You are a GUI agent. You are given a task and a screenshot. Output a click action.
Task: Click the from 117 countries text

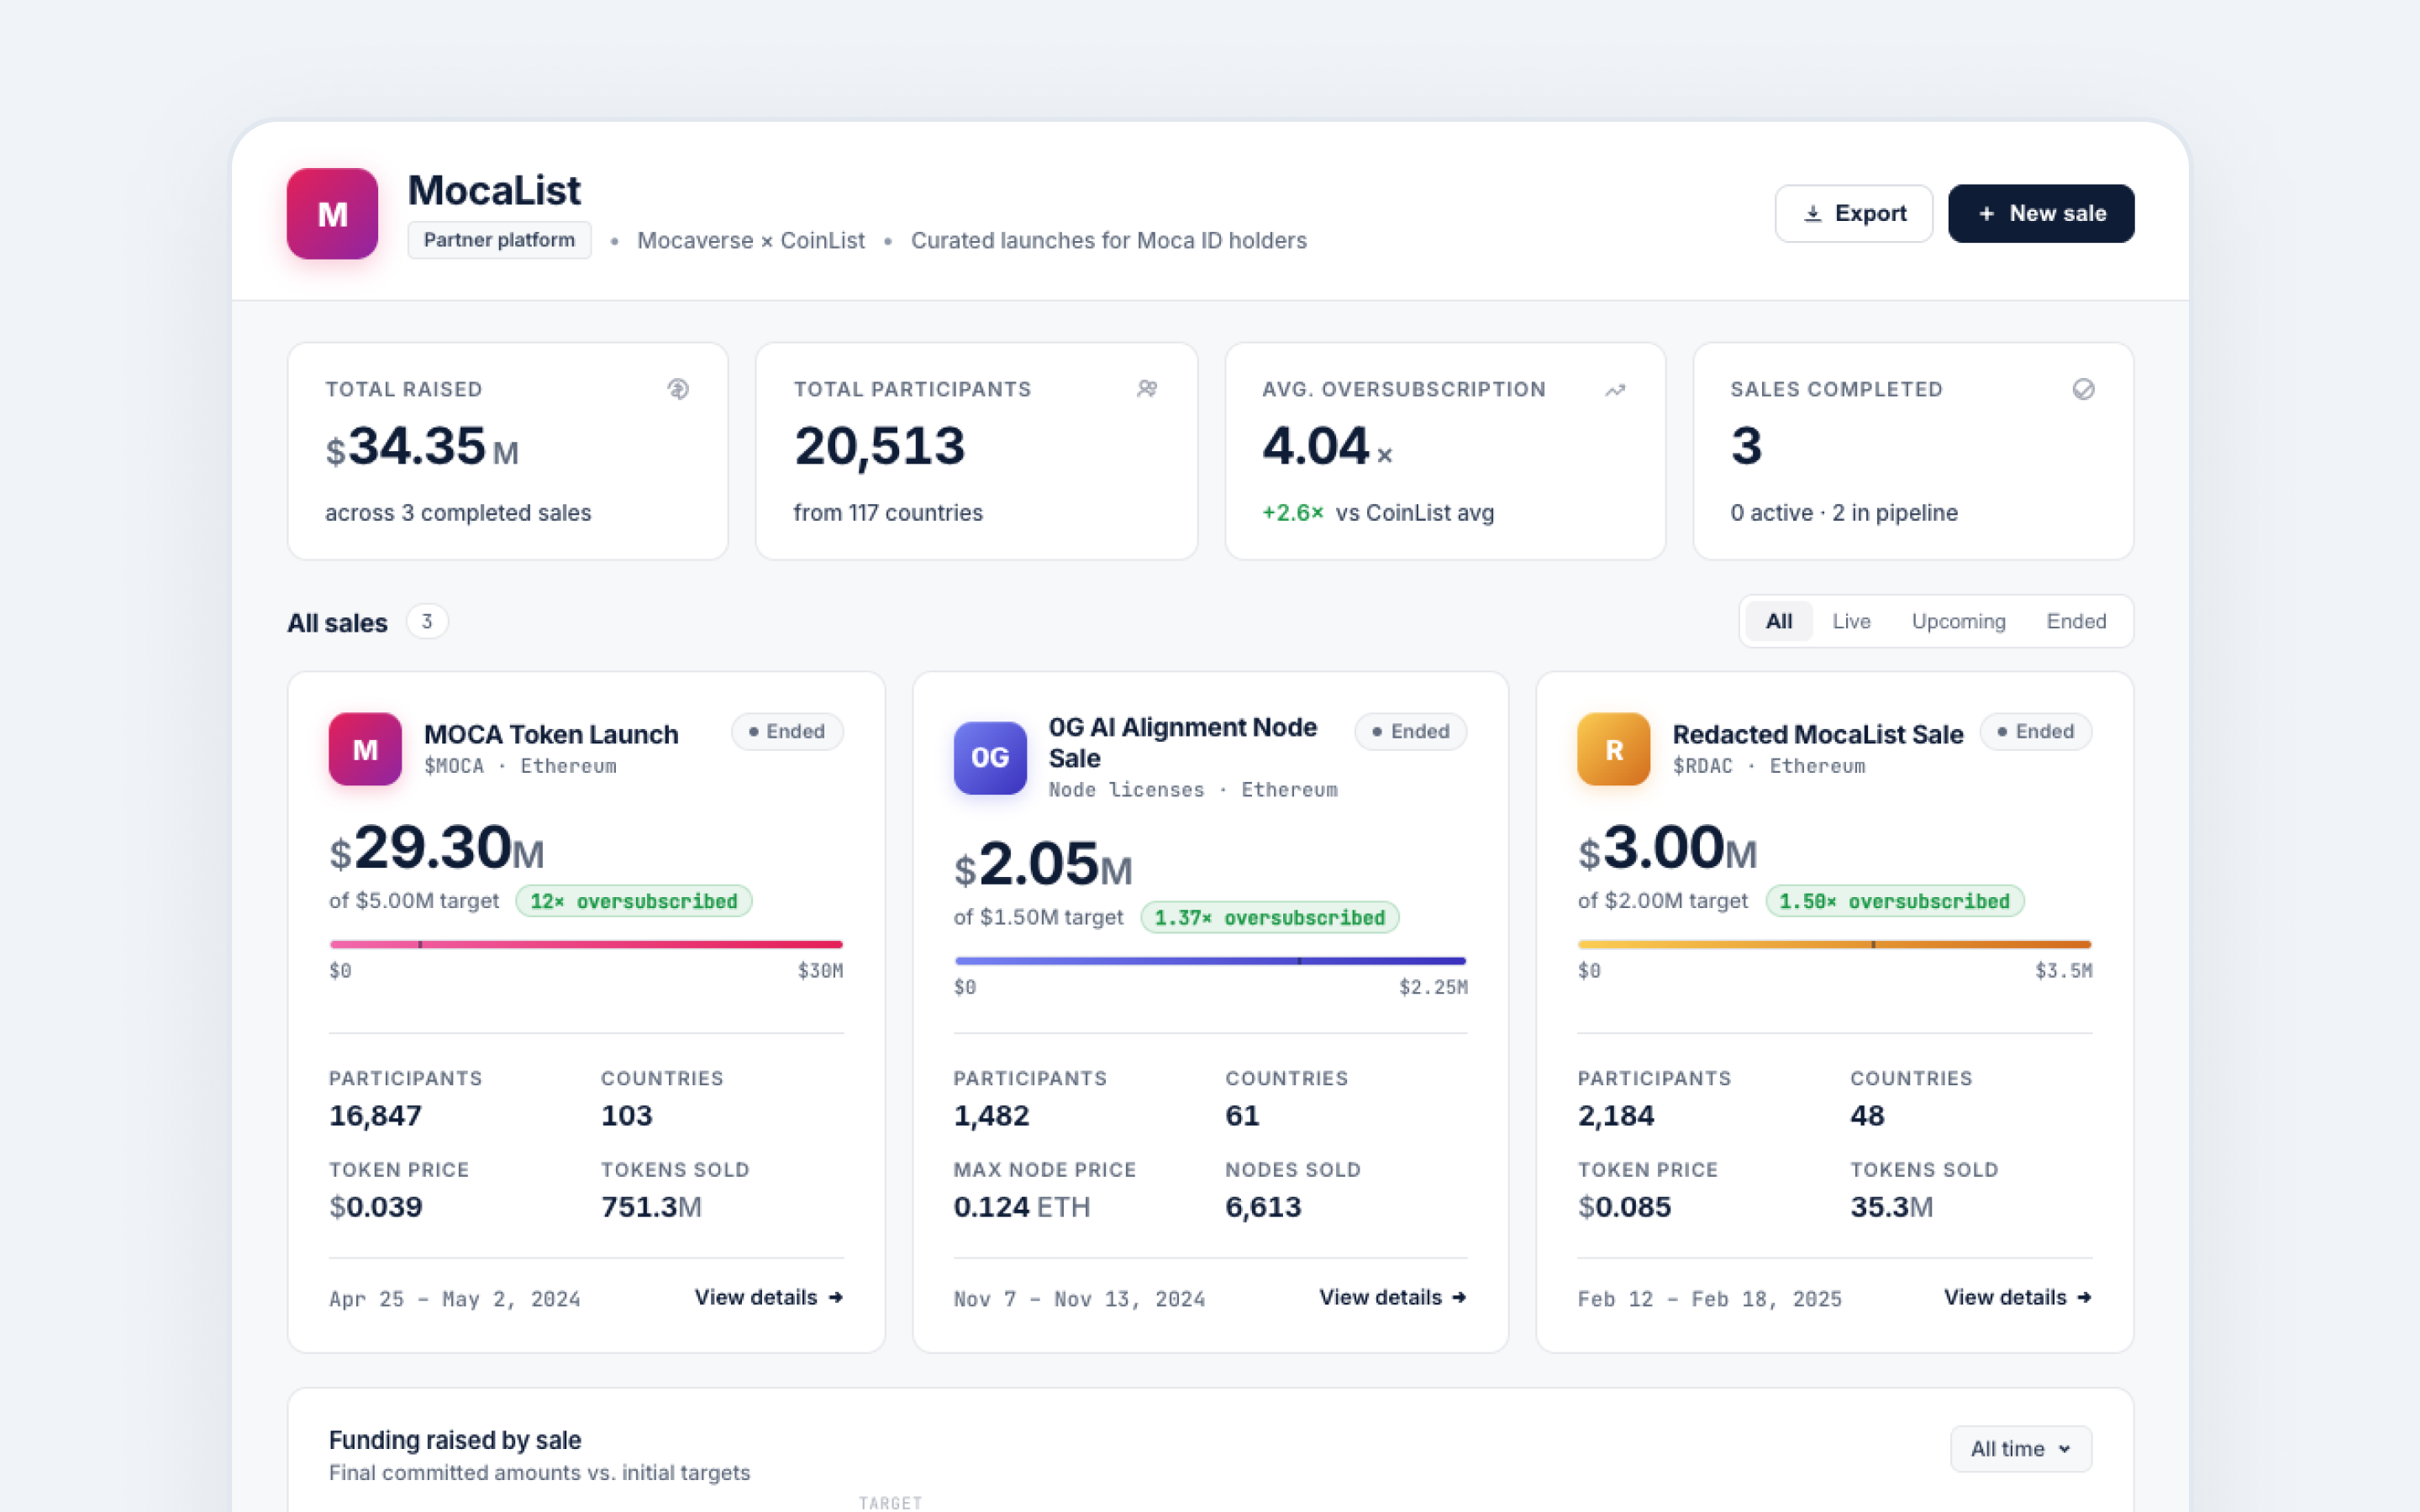point(888,512)
